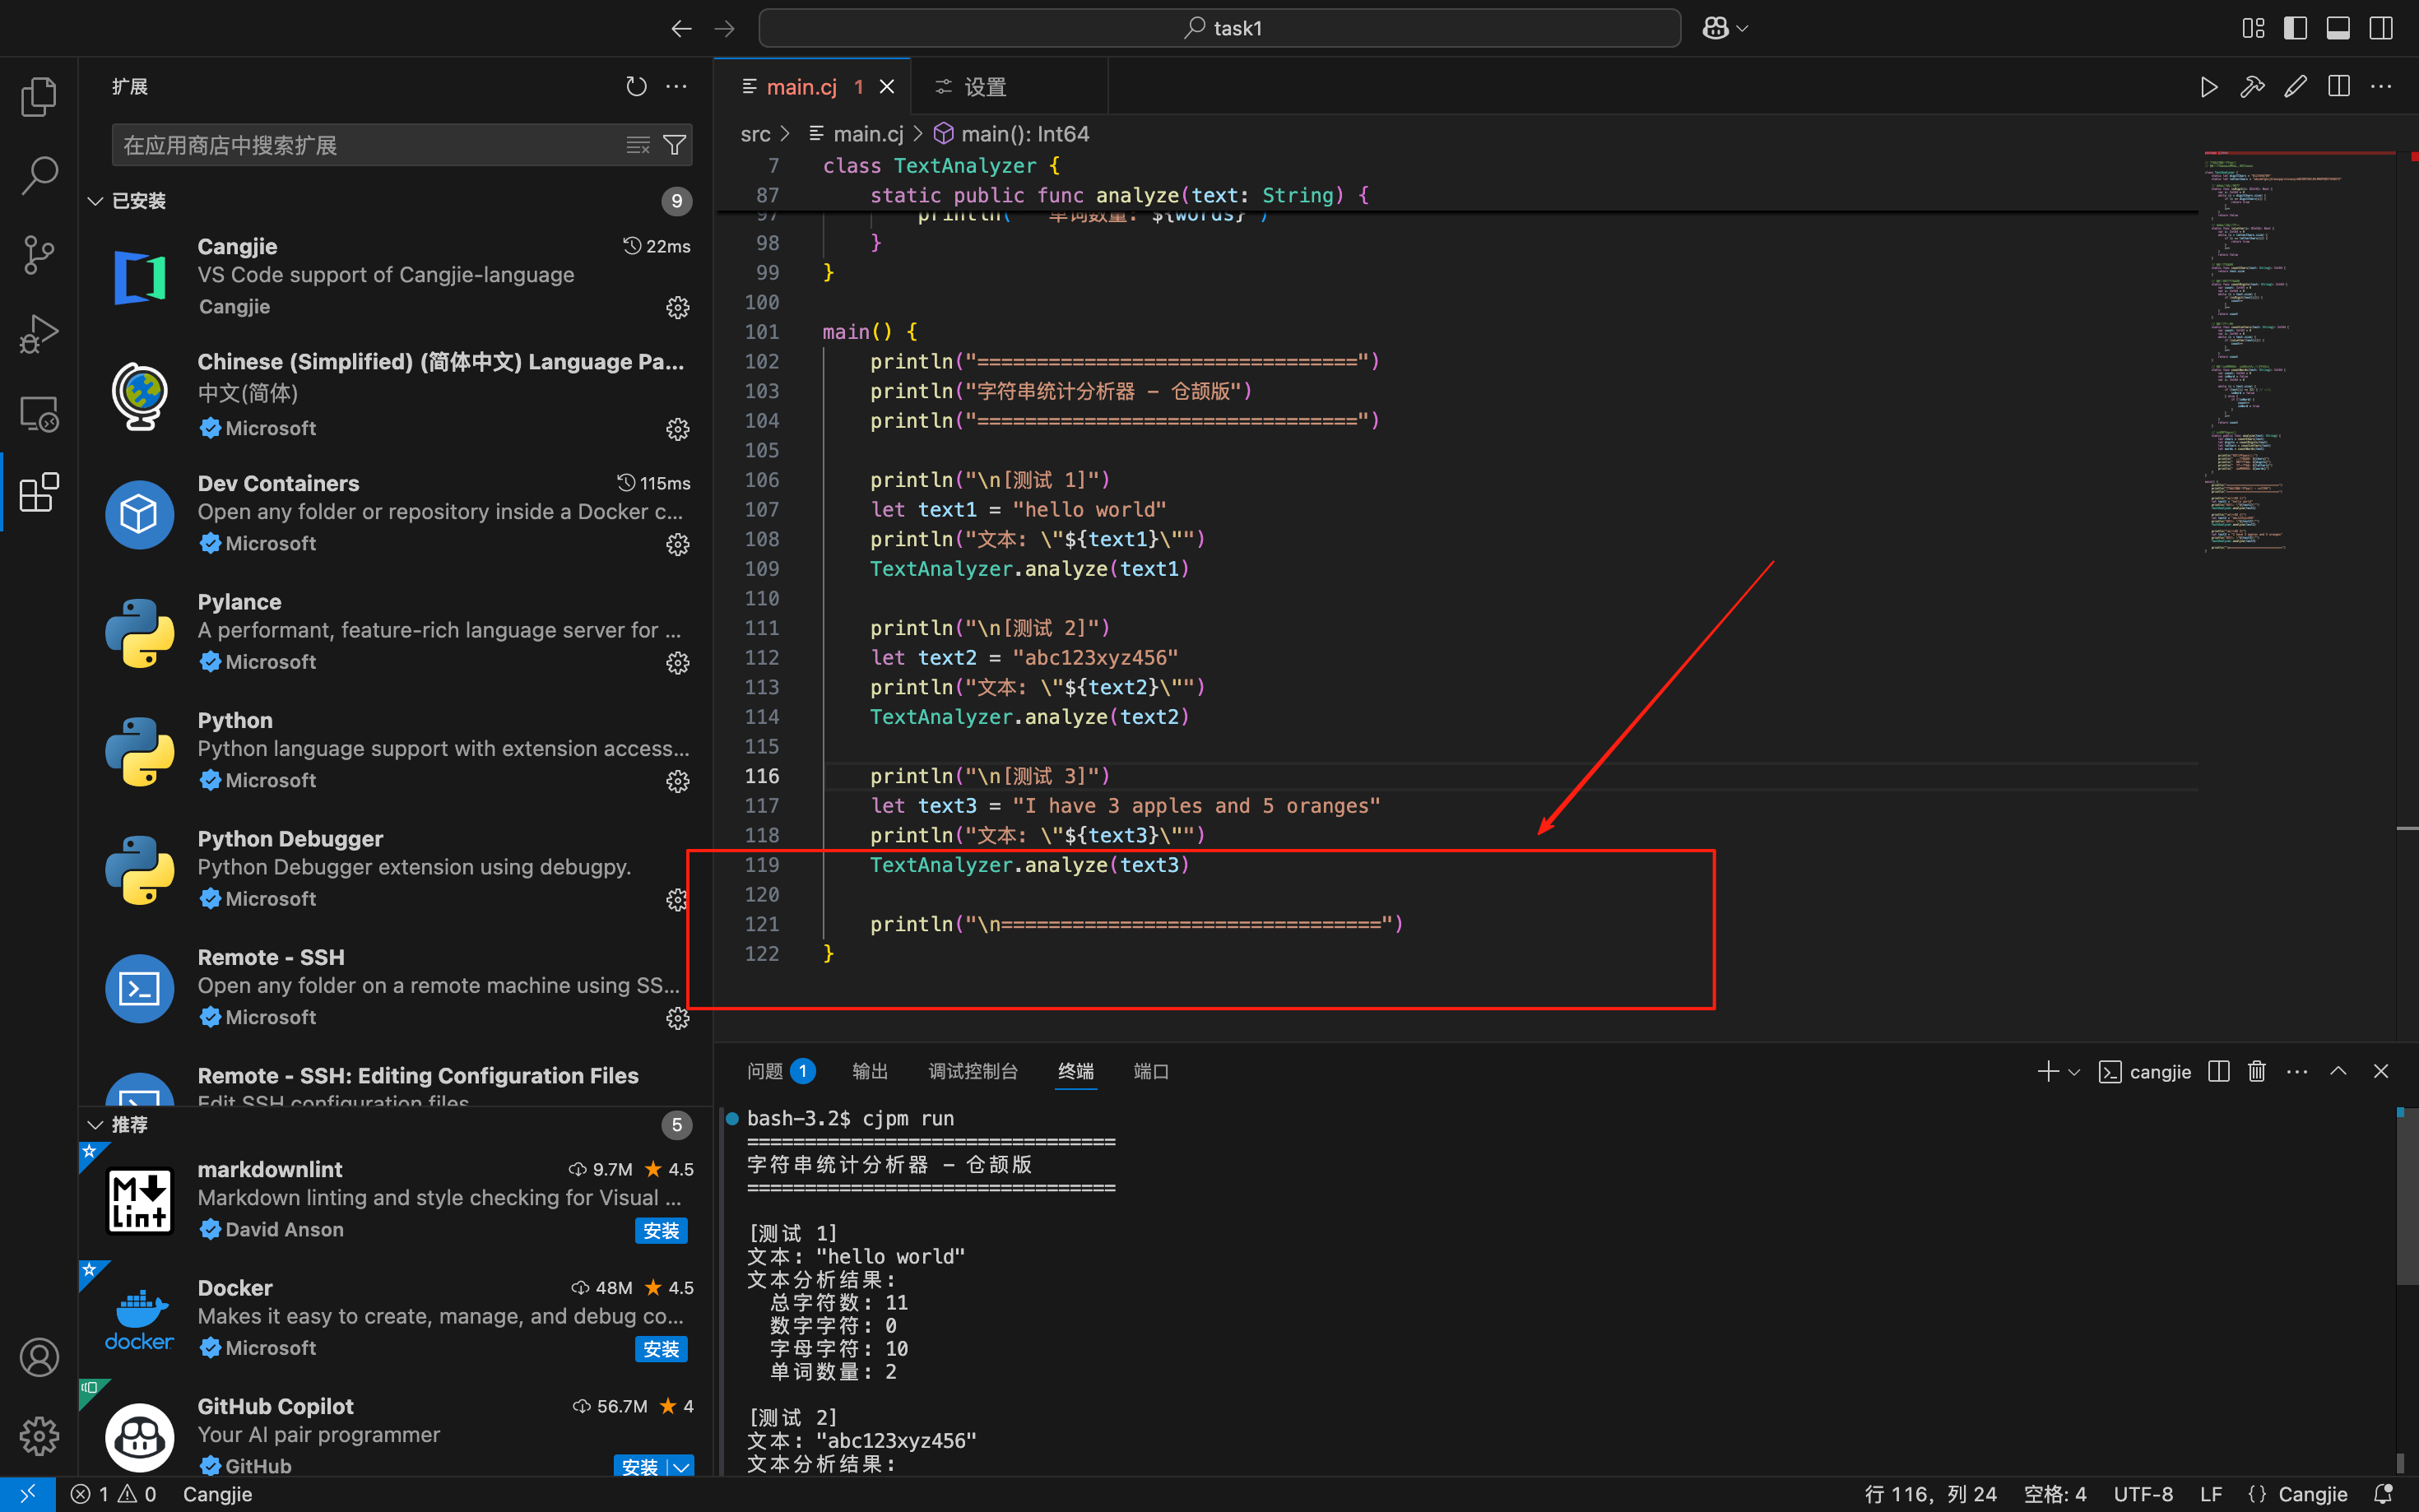Image resolution: width=2419 pixels, height=1512 pixels.
Task: Collapse the 推荐 recommended section
Action: pos(96,1125)
